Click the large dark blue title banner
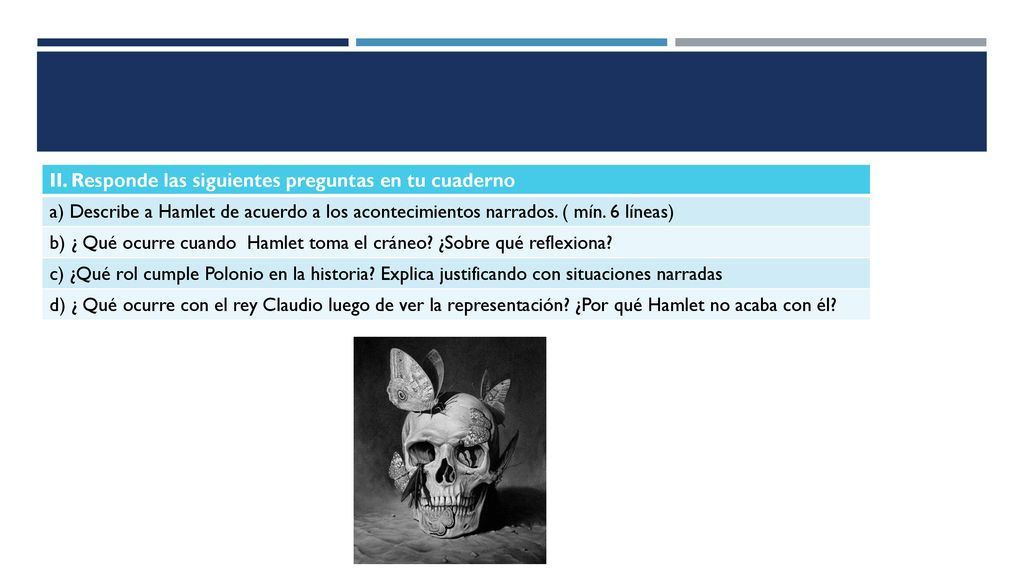 point(511,101)
